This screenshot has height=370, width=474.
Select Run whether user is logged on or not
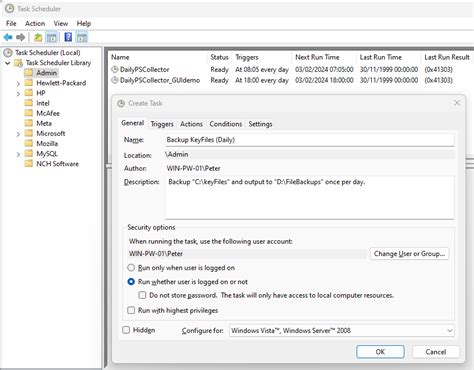coord(131,282)
